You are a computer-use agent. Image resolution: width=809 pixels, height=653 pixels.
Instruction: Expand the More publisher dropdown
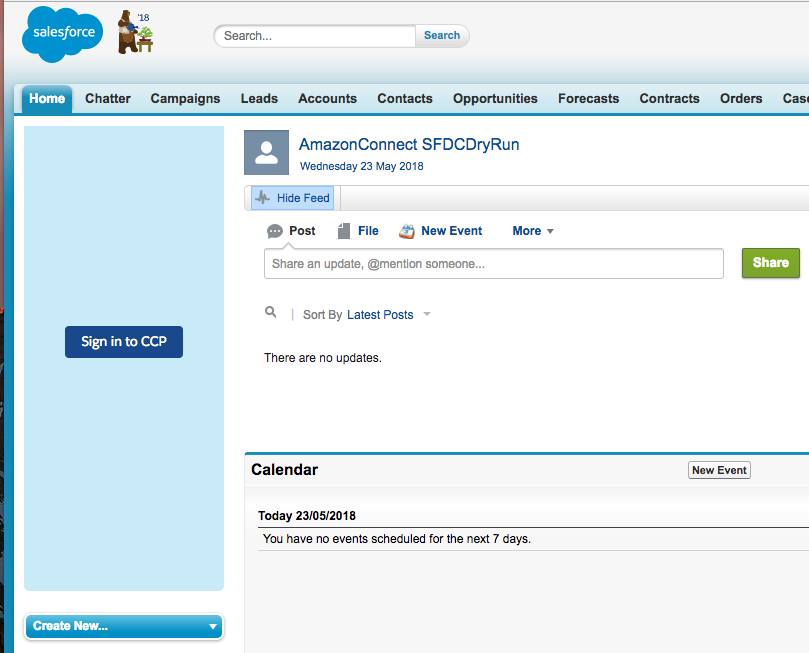coord(533,231)
